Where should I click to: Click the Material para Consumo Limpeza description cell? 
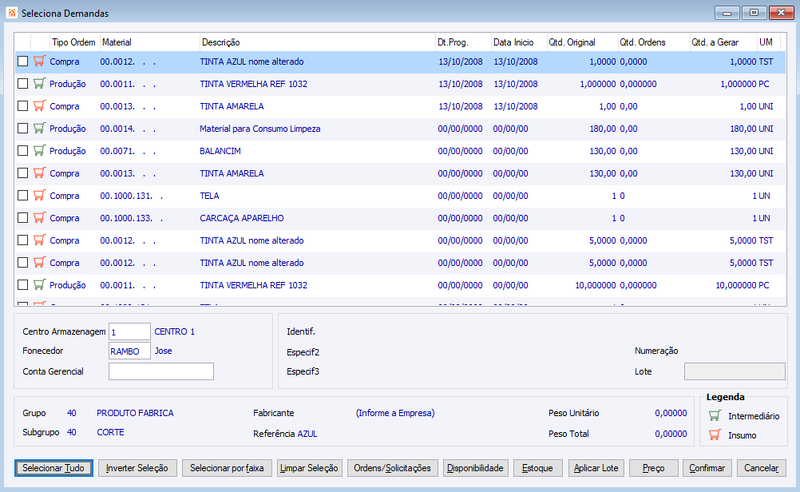(x=260, y=129)
